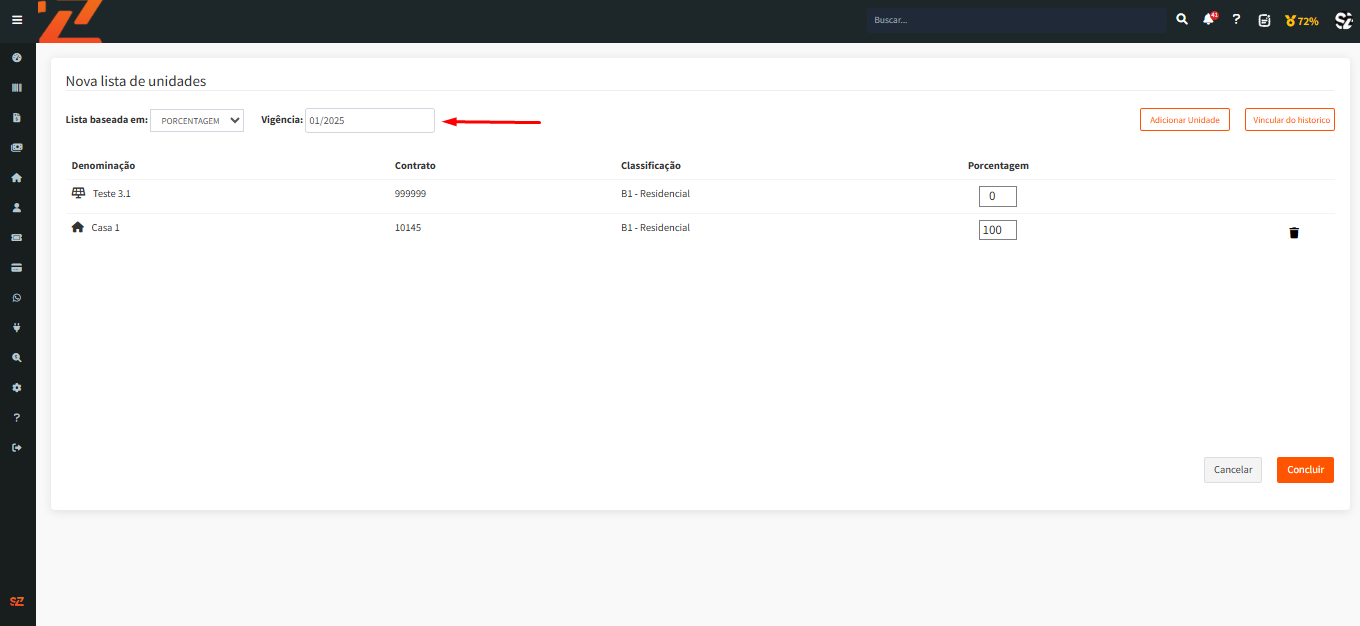Open the WhatsApp icon in the sidebar

click(x=16, y=298)
